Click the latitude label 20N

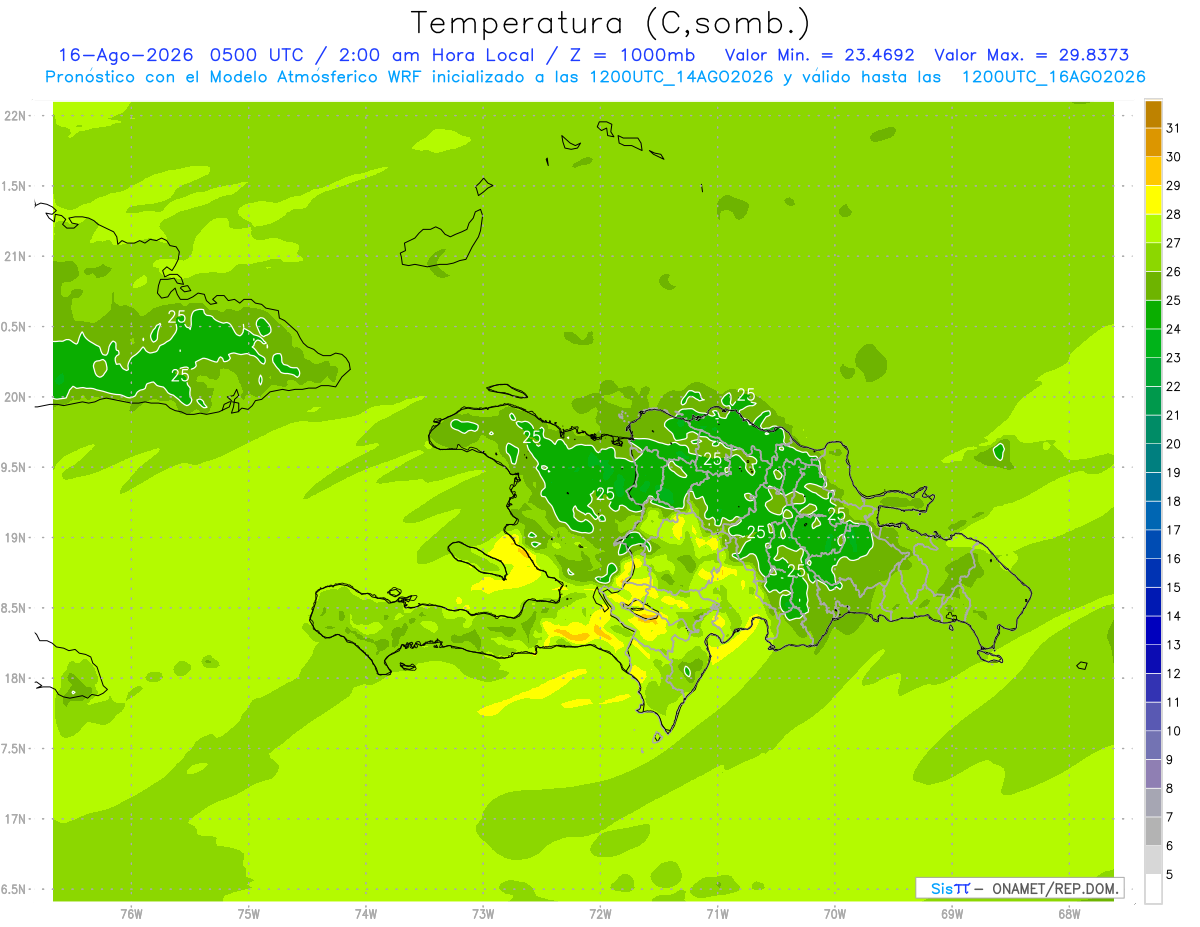click(17, 397)
